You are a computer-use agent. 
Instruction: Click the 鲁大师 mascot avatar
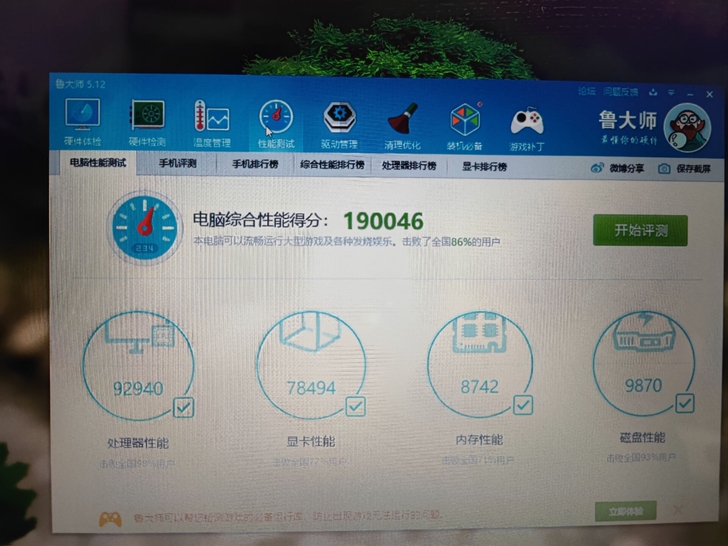coord(687,128)
